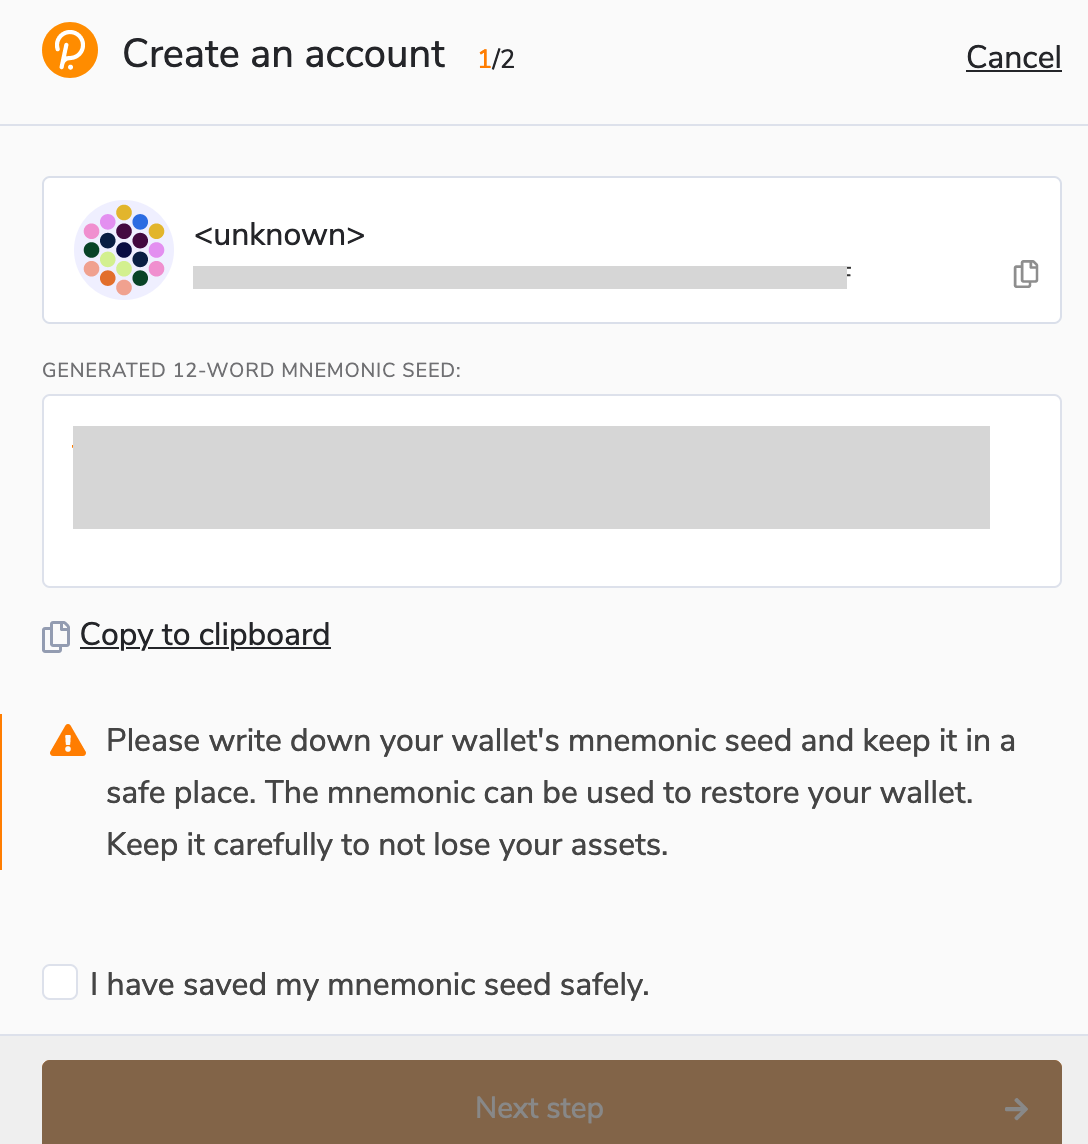The width and height of the screenshot is (1088, 1144).
Task: Click the Copy to clipboard link
Action: coord(205,635)
